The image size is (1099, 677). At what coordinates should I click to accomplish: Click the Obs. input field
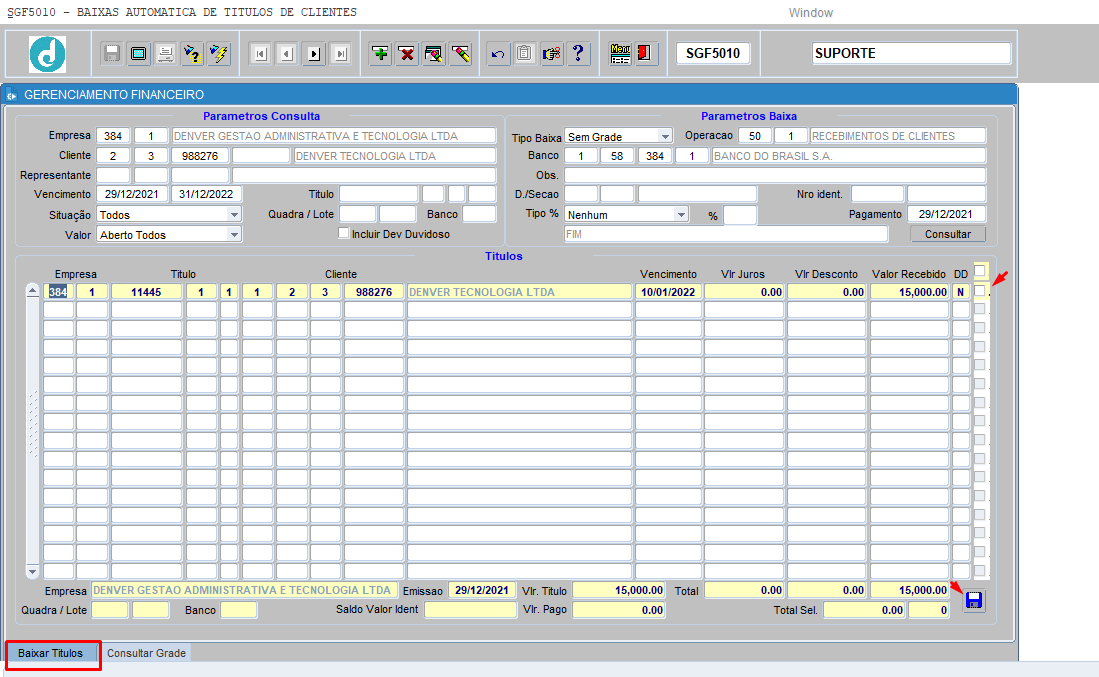tap(775, 175)
